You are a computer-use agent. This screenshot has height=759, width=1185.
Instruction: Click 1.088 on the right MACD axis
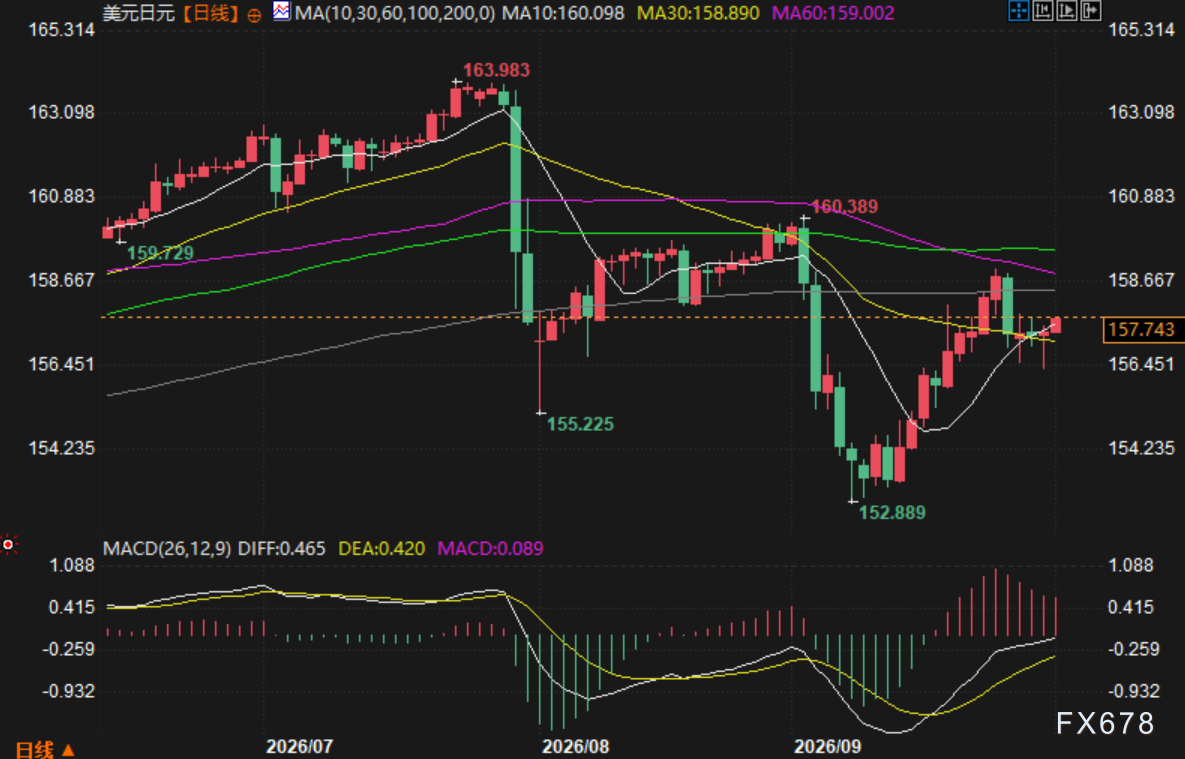[1131, 565]
